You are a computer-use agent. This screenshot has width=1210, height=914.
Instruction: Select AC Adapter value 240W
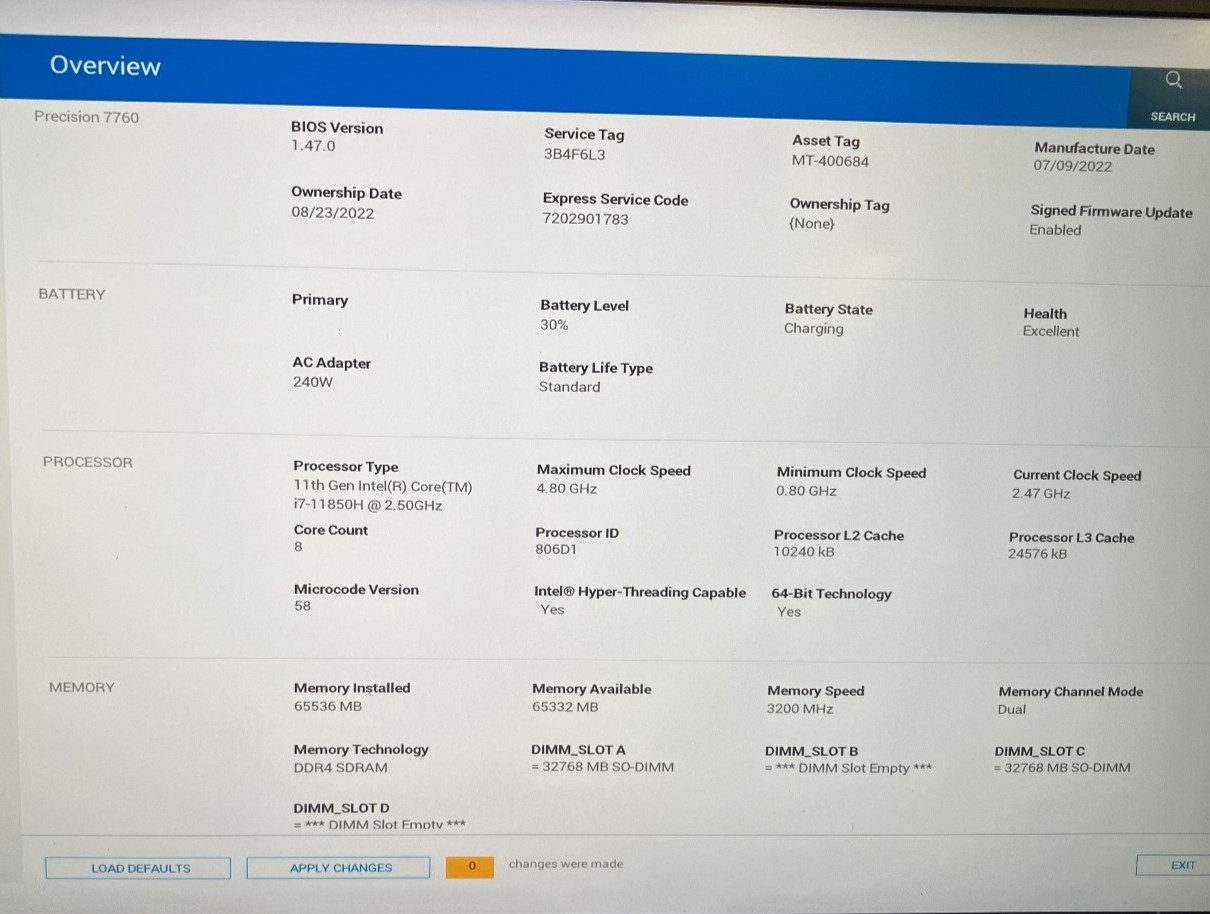[x=312, y=382]
